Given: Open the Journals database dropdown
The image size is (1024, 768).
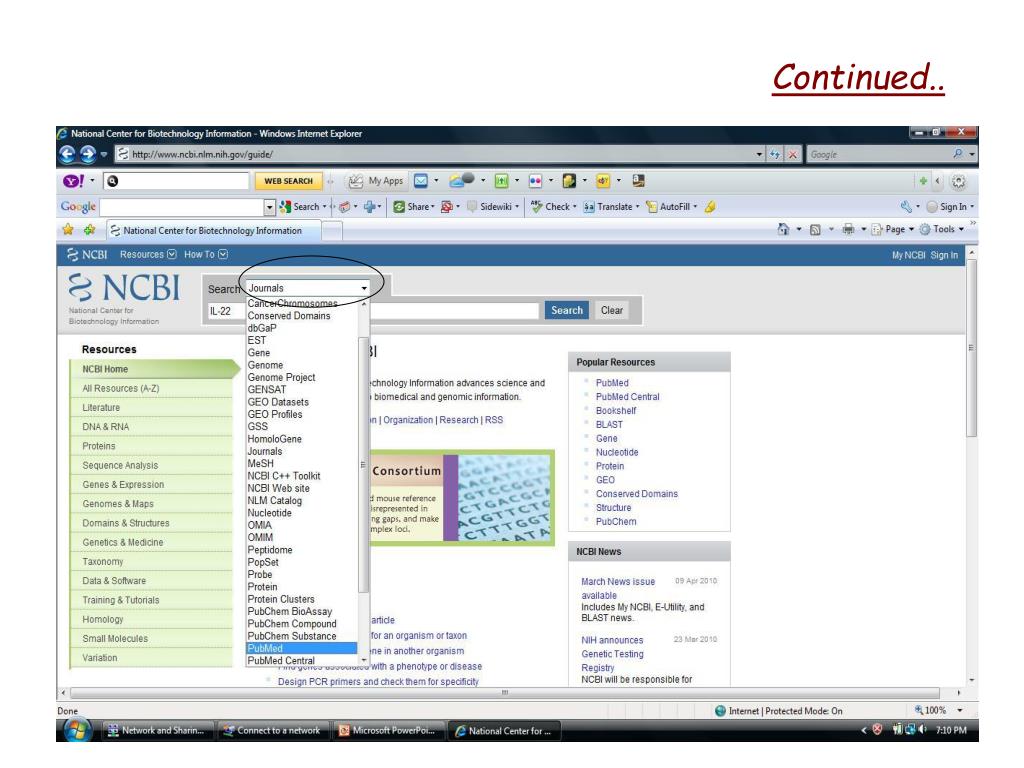Looking at the screenshot, I should (308, 288).
